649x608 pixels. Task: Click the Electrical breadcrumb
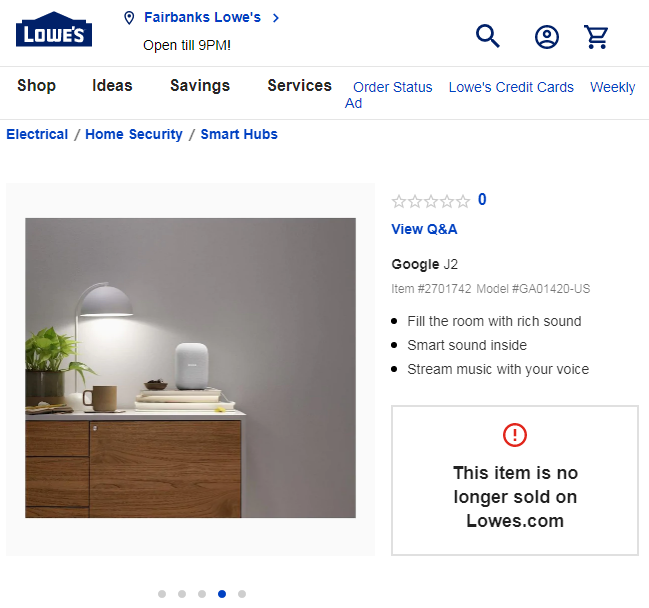[37, 134]
